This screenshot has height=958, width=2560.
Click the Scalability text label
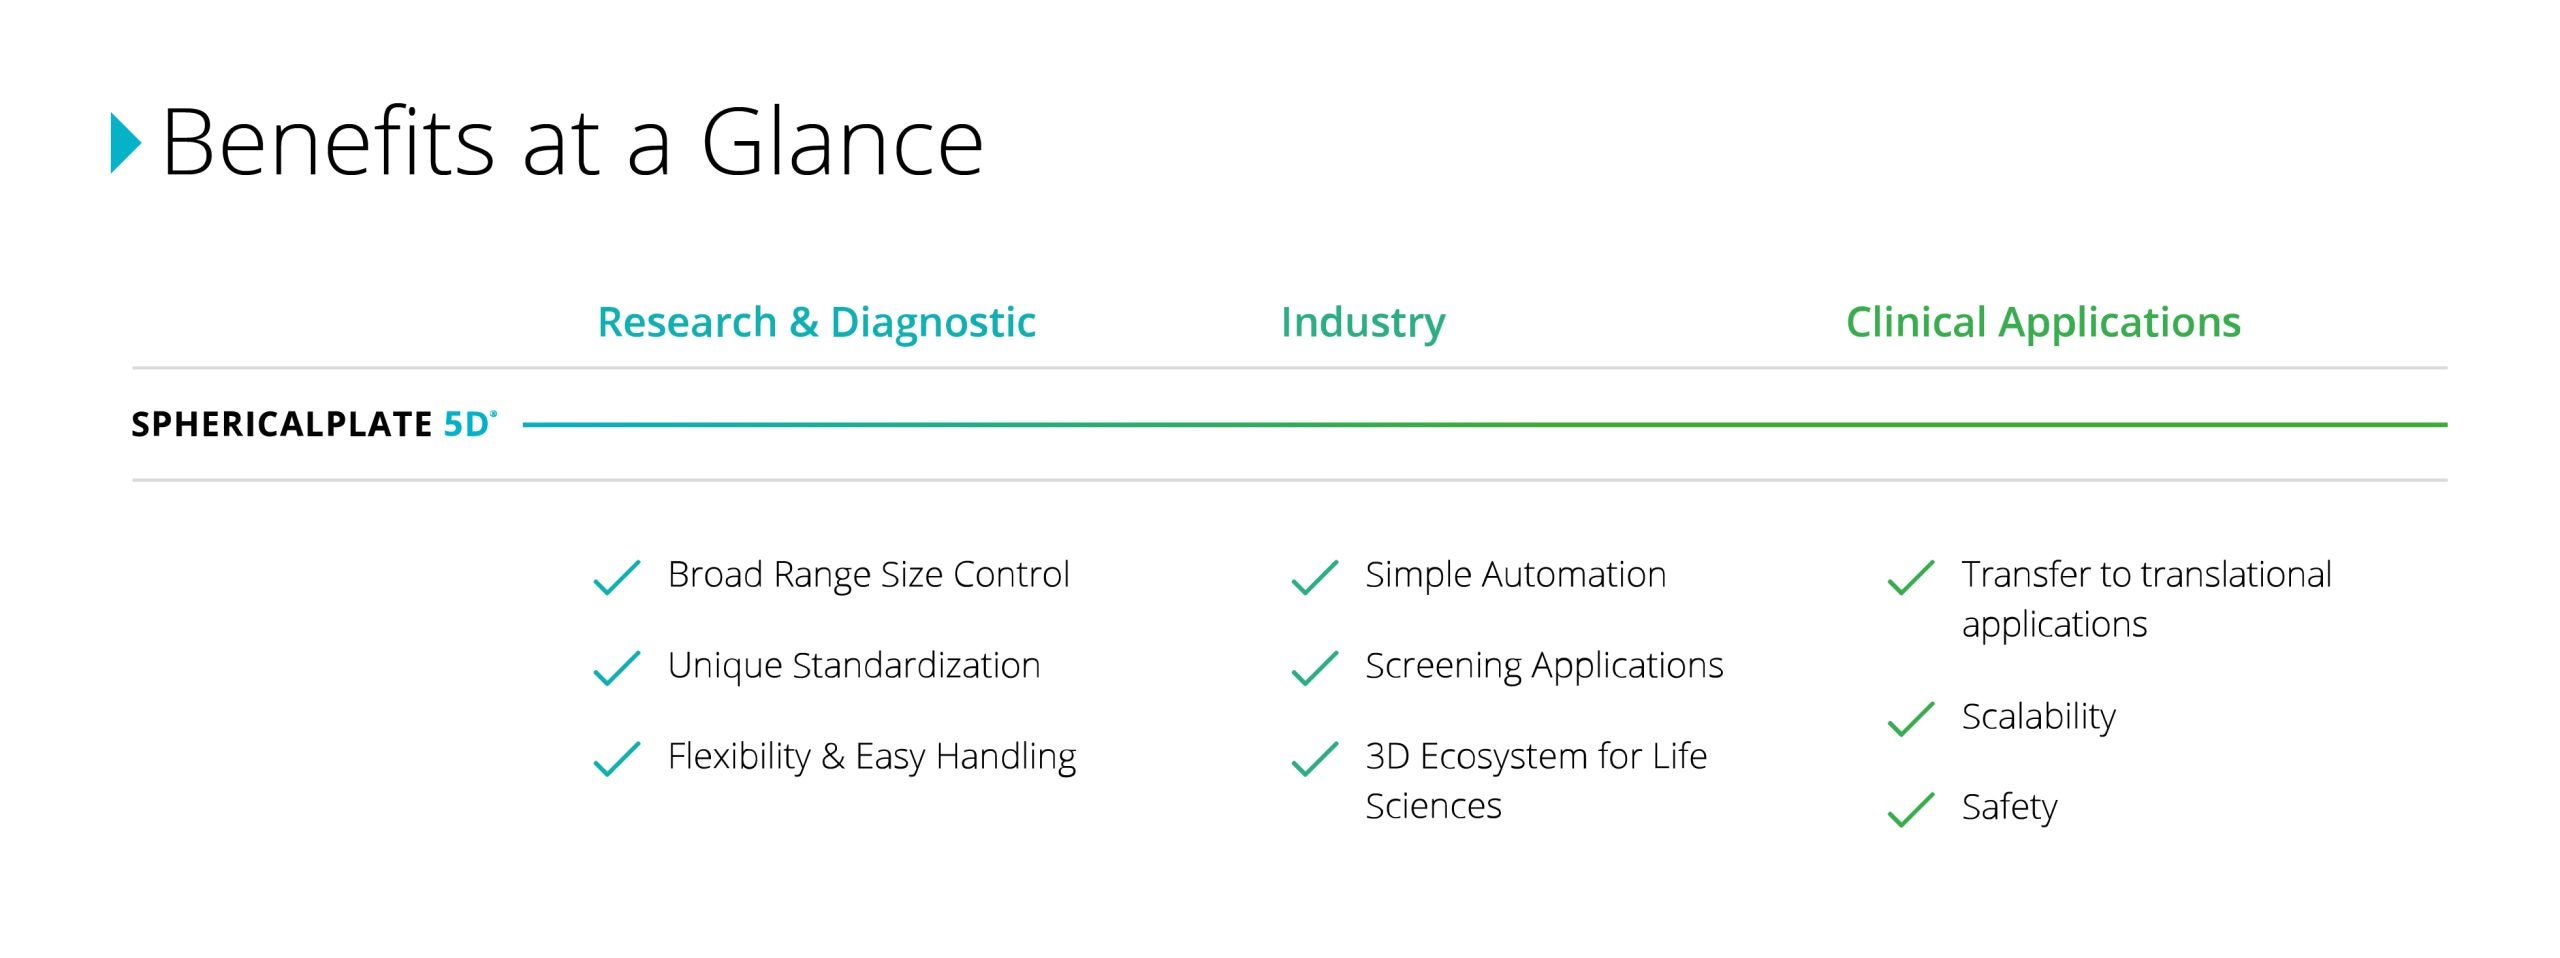(x=2038, y=717)
